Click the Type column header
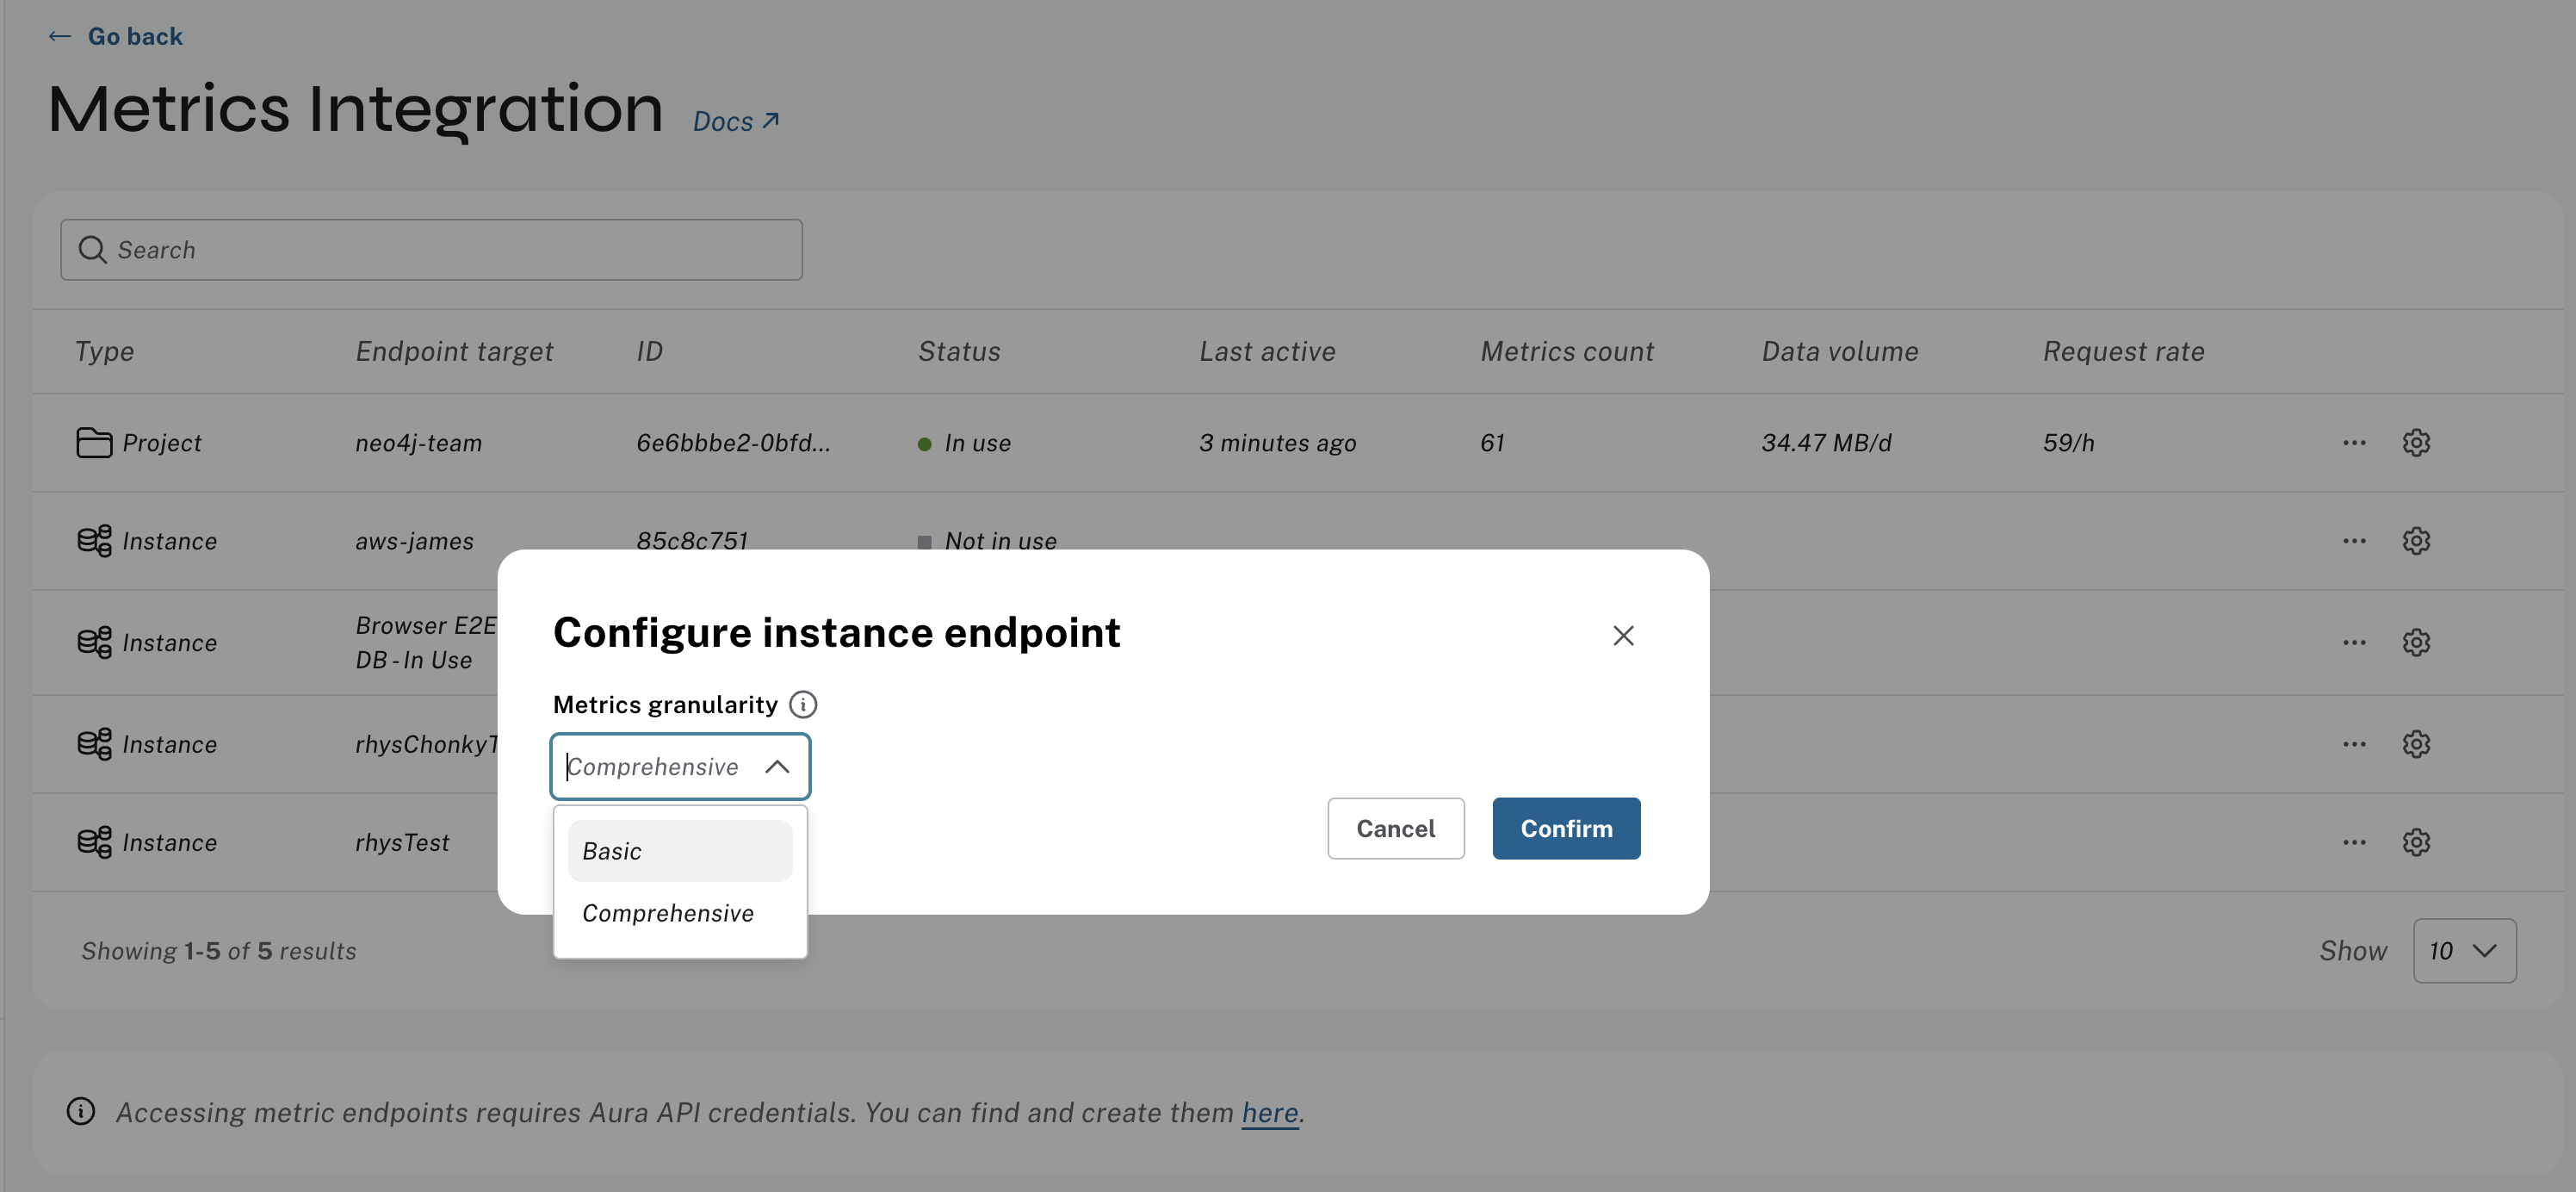2576x1192 pixels. tap(104, 352)
